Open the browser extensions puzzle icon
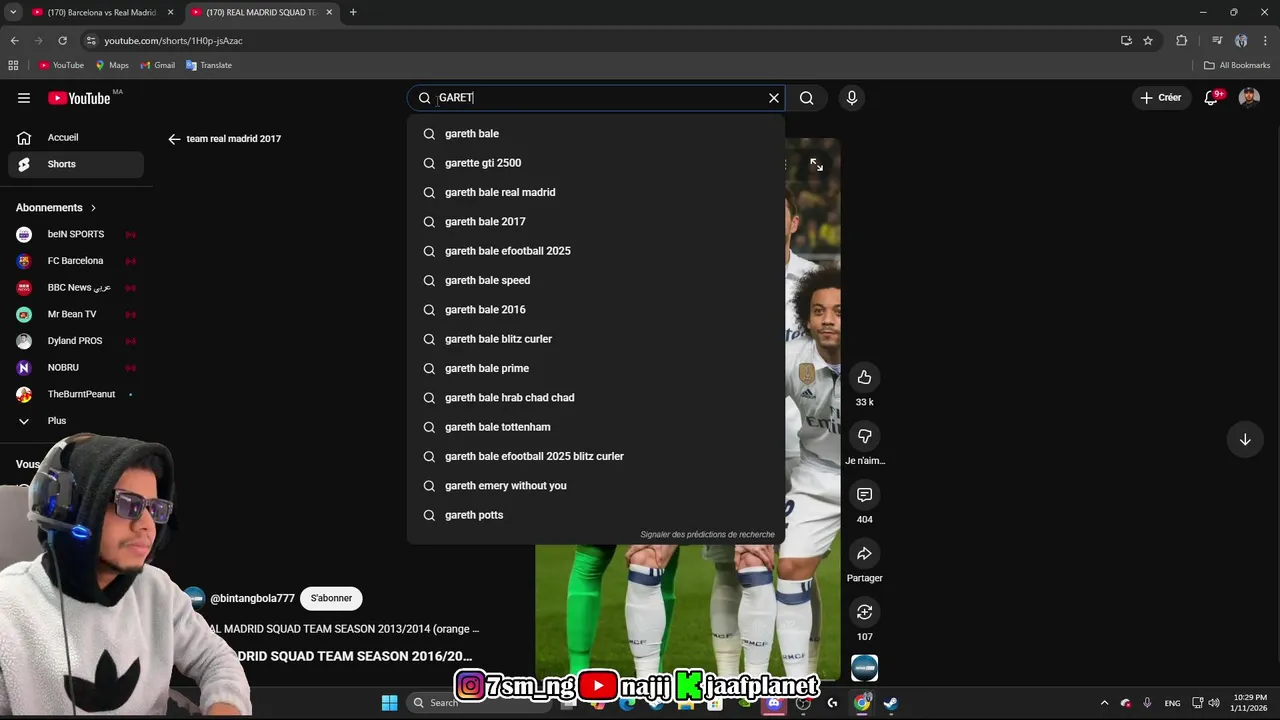Image resolution: width=1280 pixels, height=720 pixels. (1182, 41)
